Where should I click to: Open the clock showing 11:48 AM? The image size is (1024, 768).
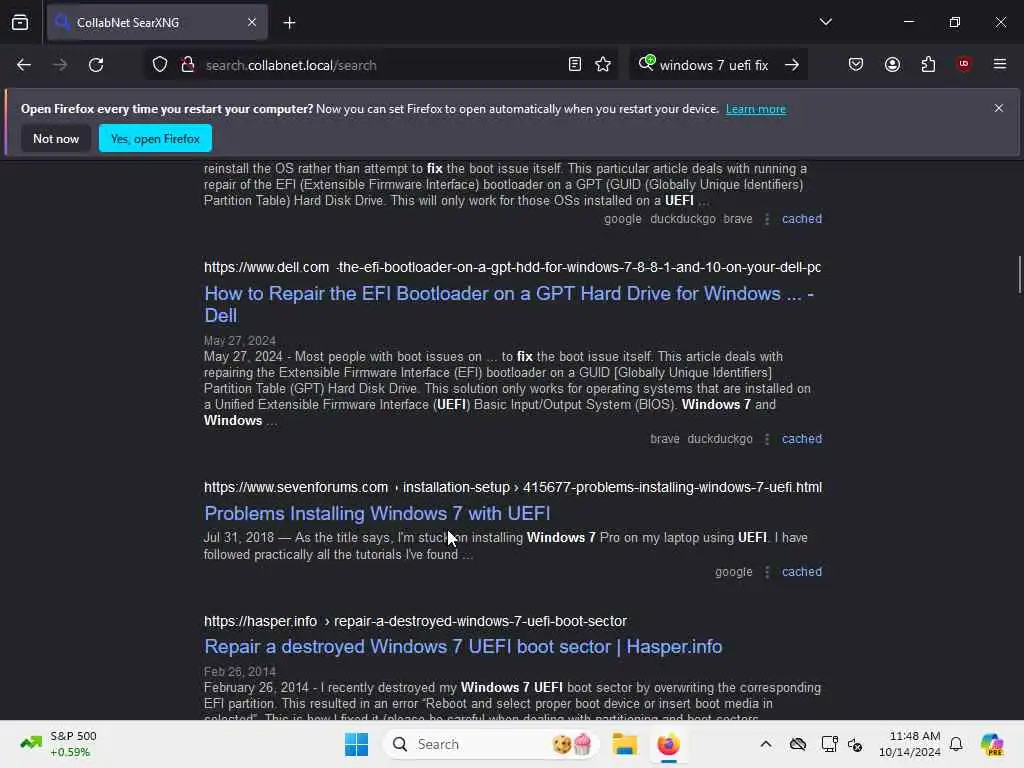910,744
